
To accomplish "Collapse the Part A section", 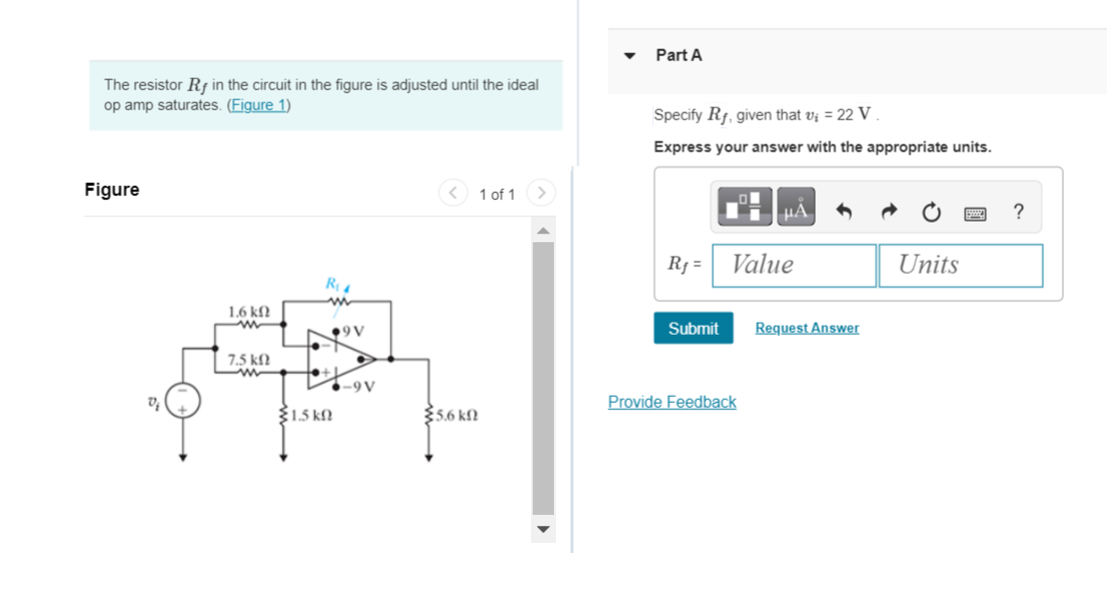I will 629,56.
